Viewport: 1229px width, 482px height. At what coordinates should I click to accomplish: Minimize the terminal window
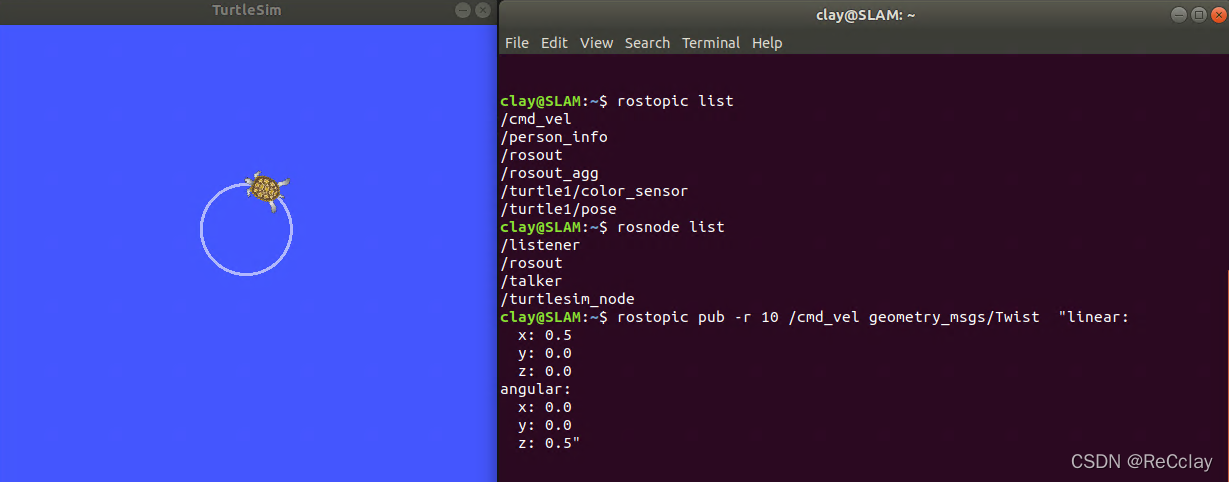(1177, 14)
